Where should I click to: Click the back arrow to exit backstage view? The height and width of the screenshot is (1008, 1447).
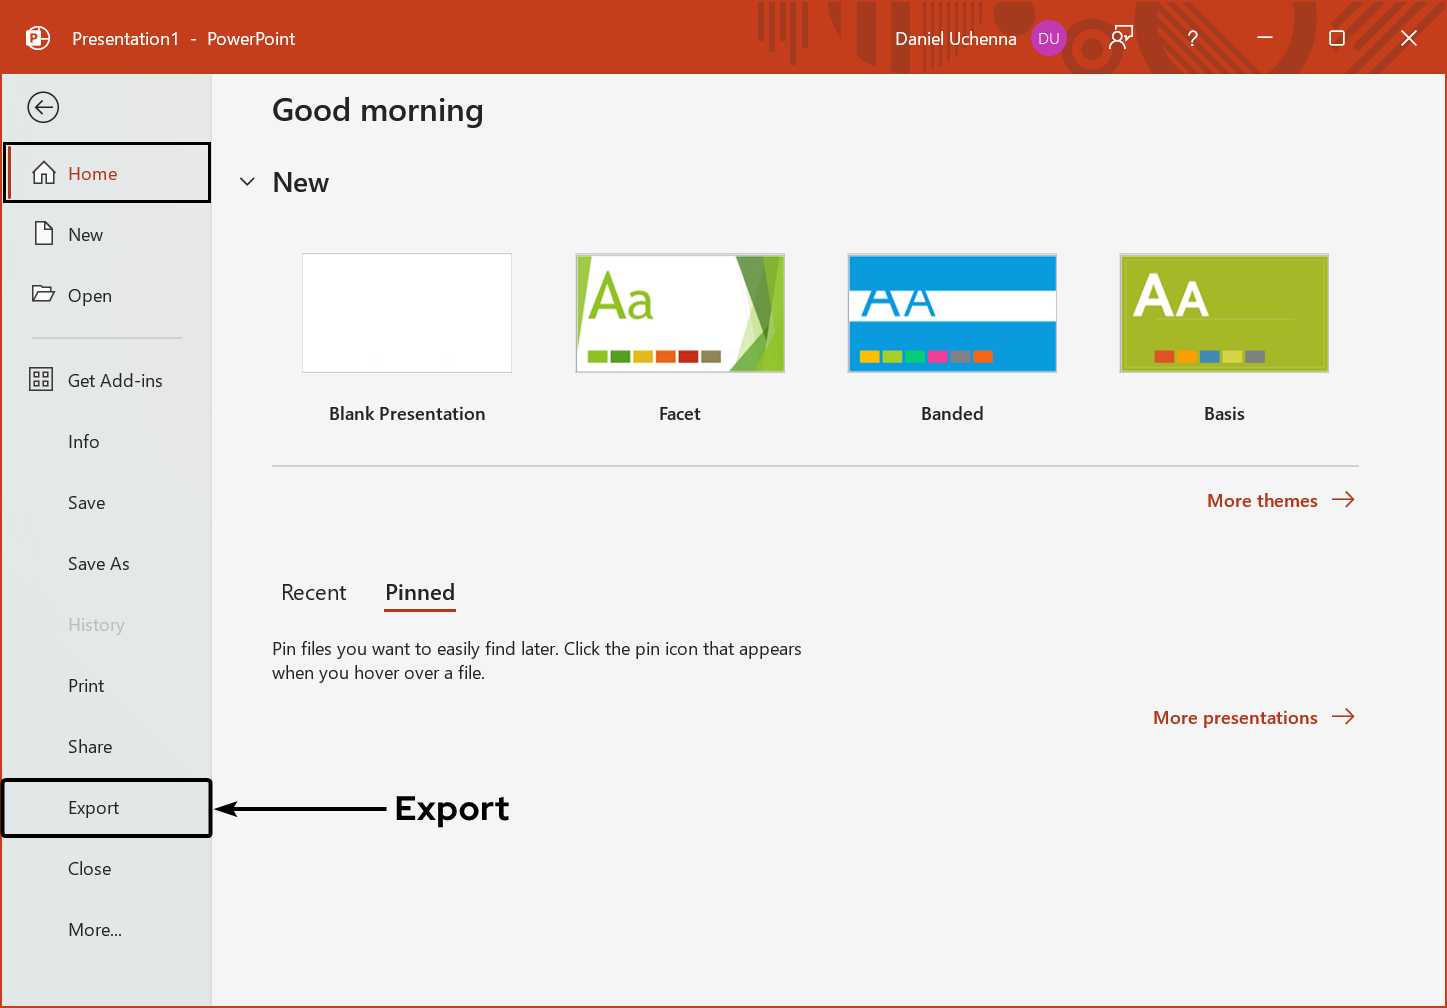click(x=43, y=107)
